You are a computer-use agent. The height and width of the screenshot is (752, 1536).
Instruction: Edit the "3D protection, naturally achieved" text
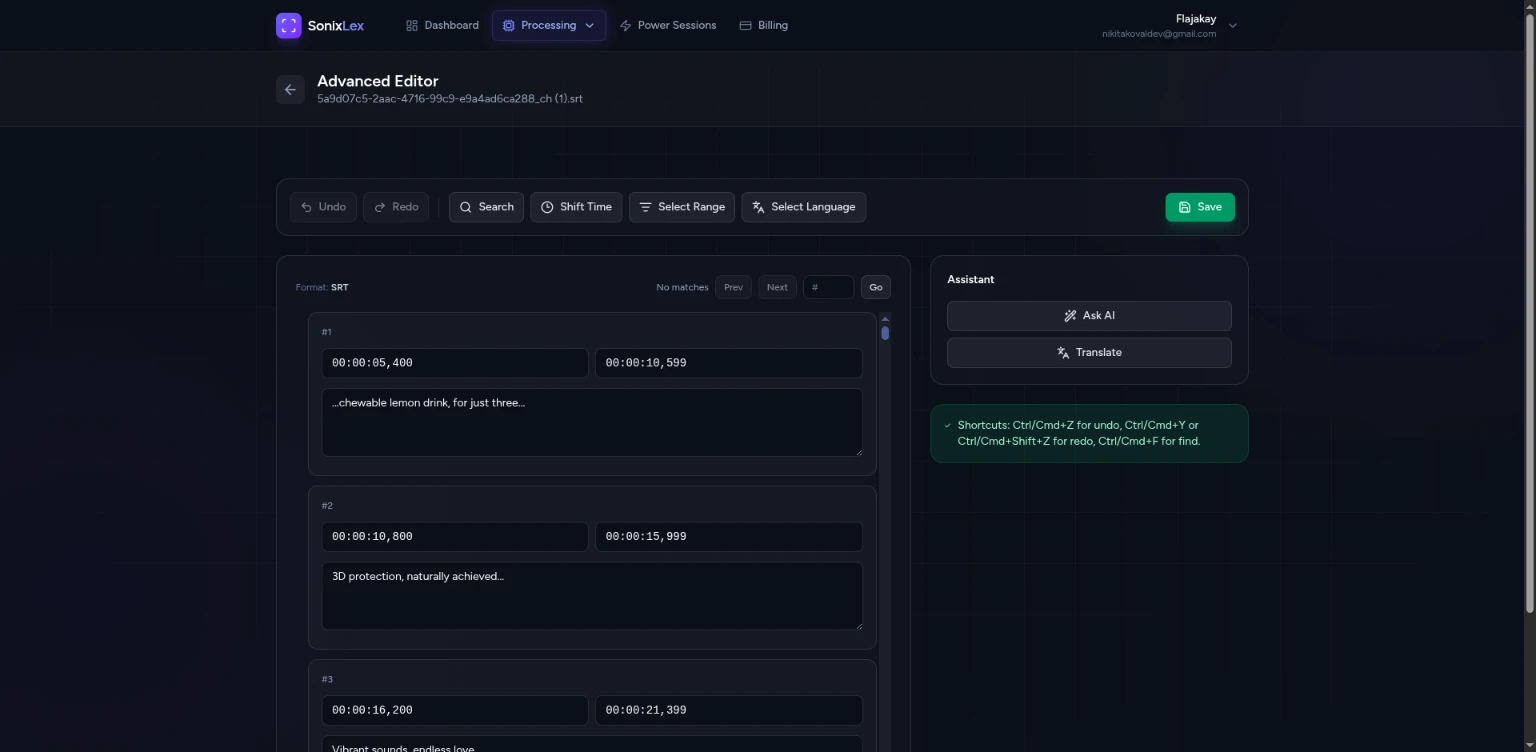592,596
